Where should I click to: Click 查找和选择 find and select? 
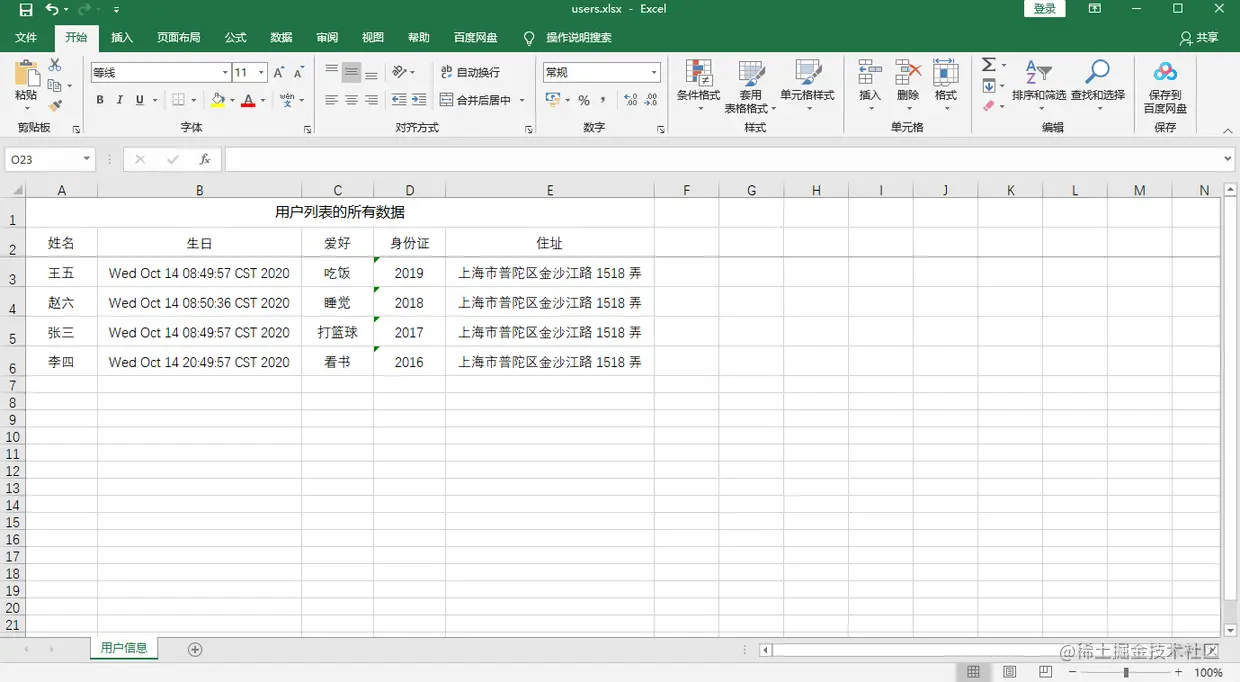click(1096, 85)
